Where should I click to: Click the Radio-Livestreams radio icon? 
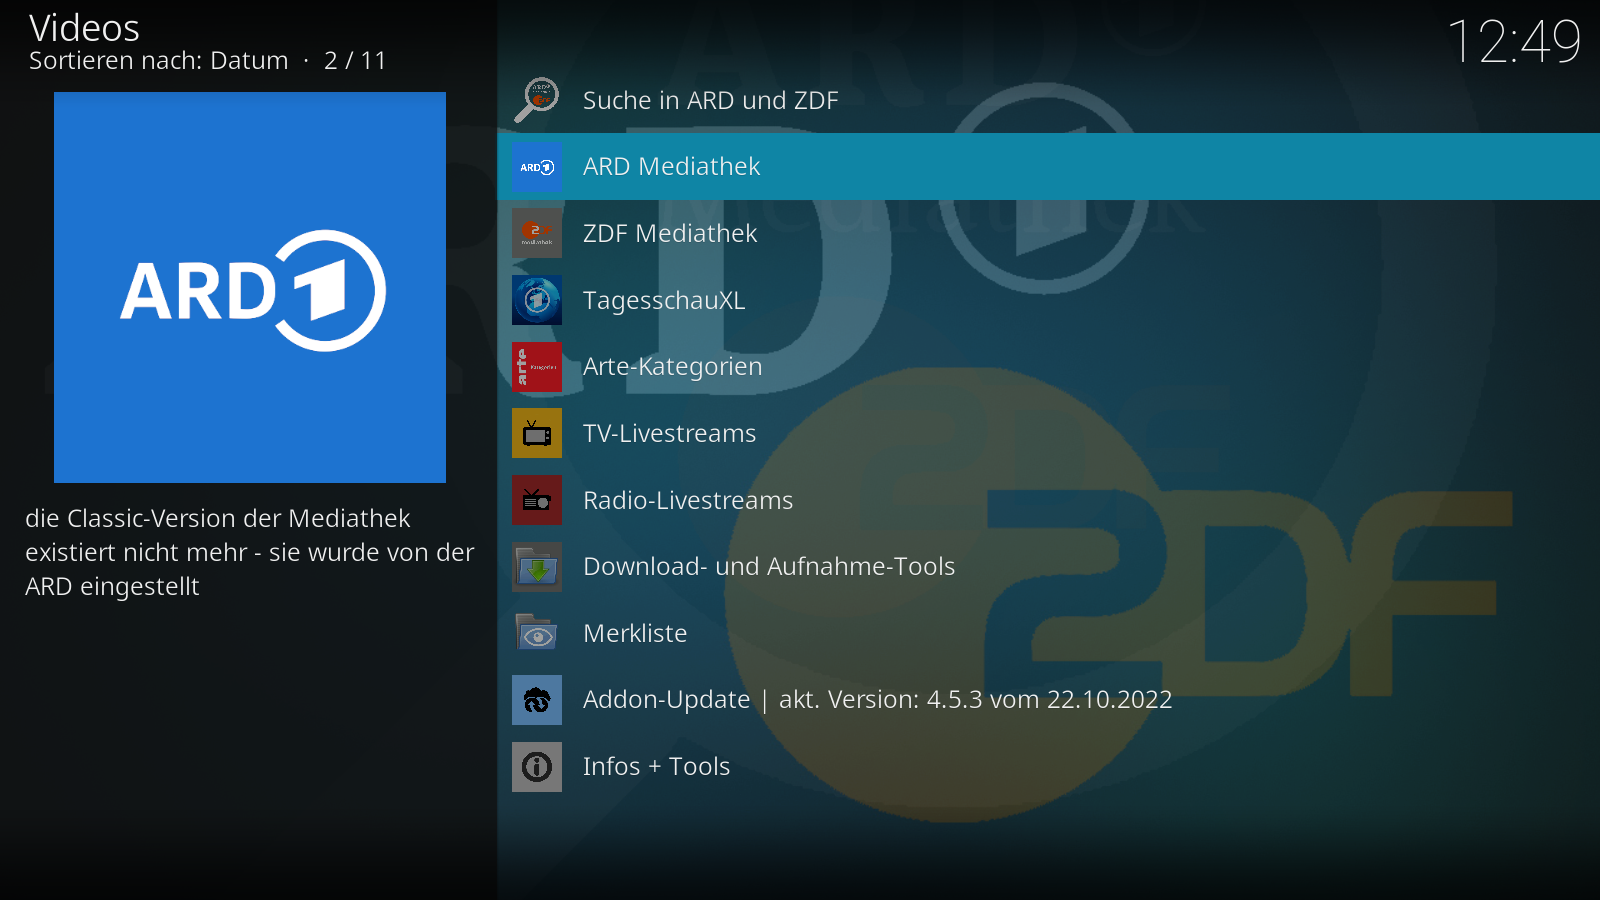(x=537, y=500)
